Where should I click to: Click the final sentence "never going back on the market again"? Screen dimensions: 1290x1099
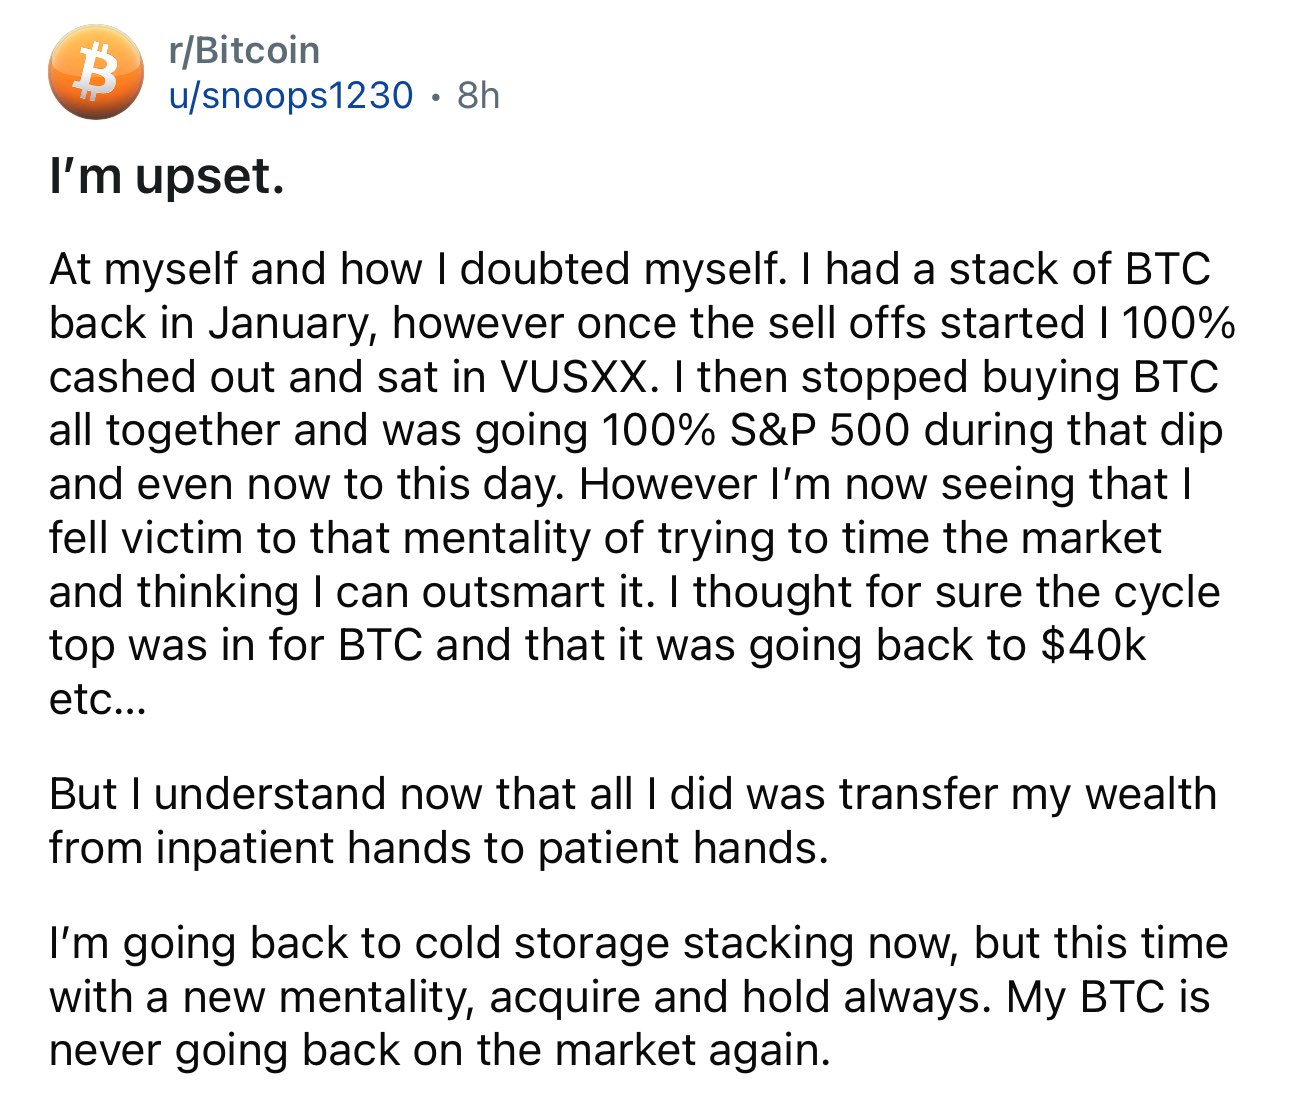tap(440, 1050)
